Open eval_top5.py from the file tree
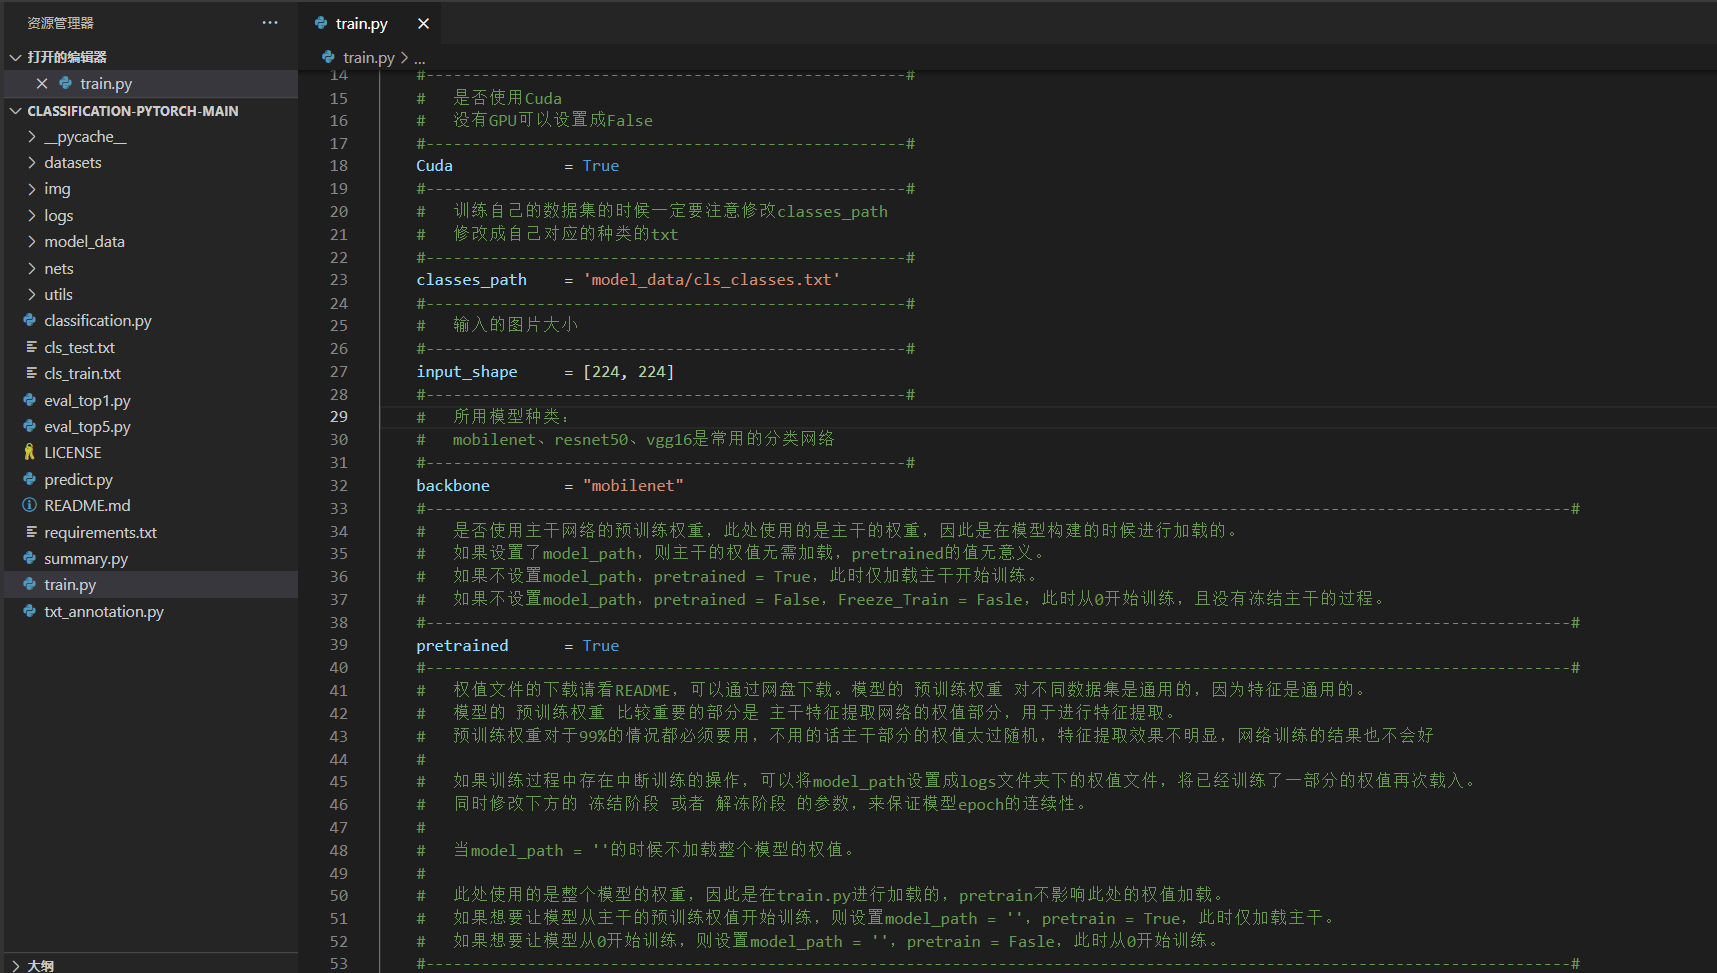The image size is (1717, 973). point(87,426)
